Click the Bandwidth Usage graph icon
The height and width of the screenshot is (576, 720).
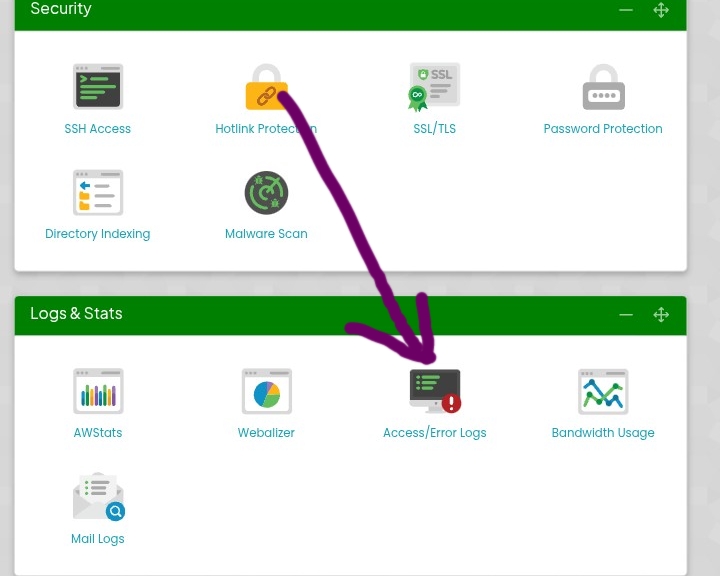point(603,391)
